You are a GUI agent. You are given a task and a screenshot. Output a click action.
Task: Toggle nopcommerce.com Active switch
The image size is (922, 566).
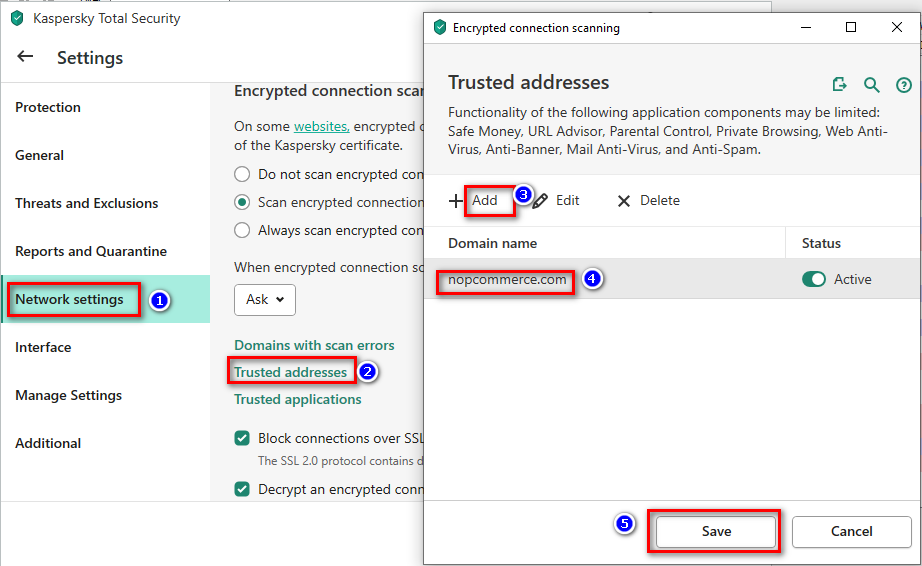(x=813, y=280)
